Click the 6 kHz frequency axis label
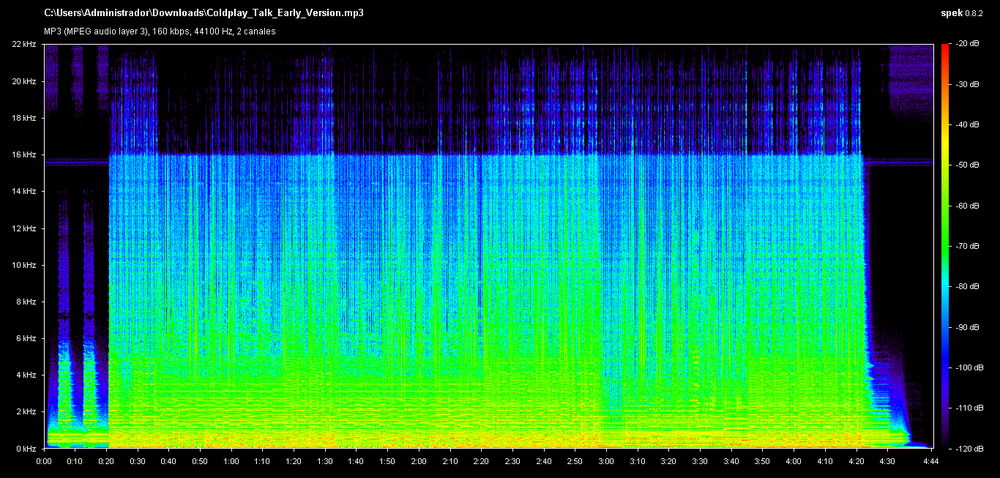This screenshot has height=478, width=1000. coord(26,338)
